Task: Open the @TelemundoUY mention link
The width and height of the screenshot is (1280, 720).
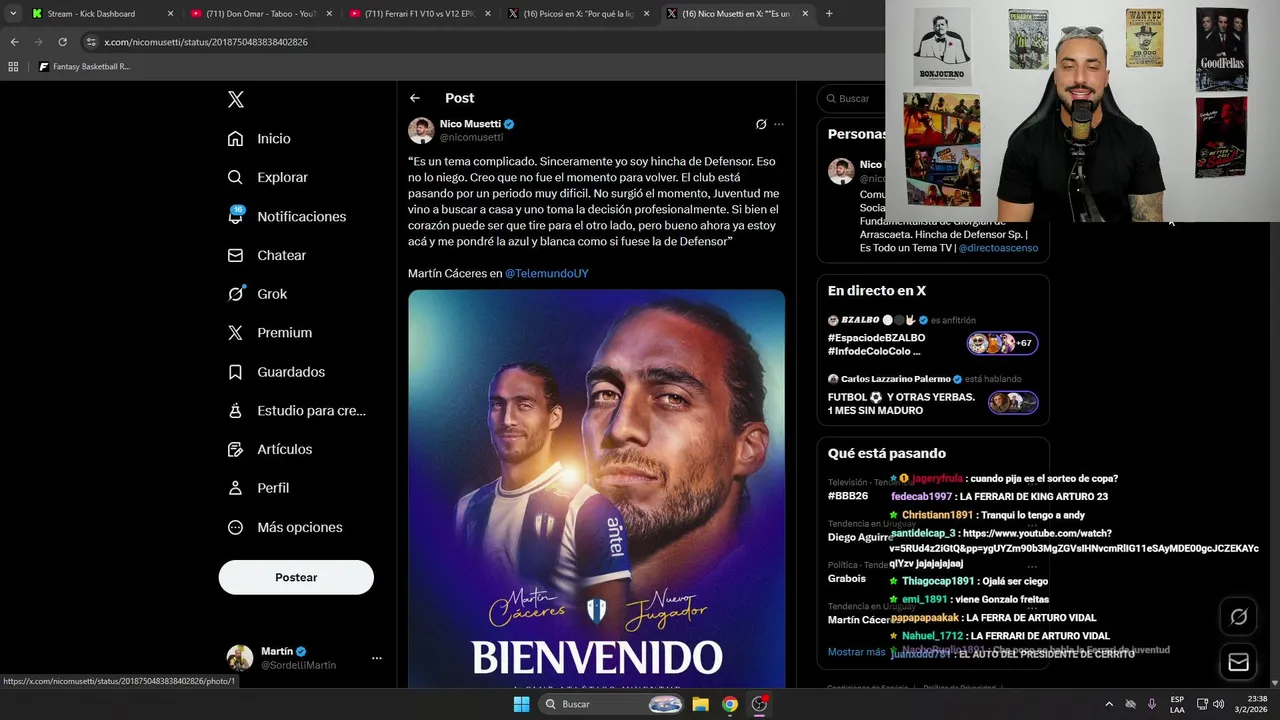Action: (x=547, y=273)
